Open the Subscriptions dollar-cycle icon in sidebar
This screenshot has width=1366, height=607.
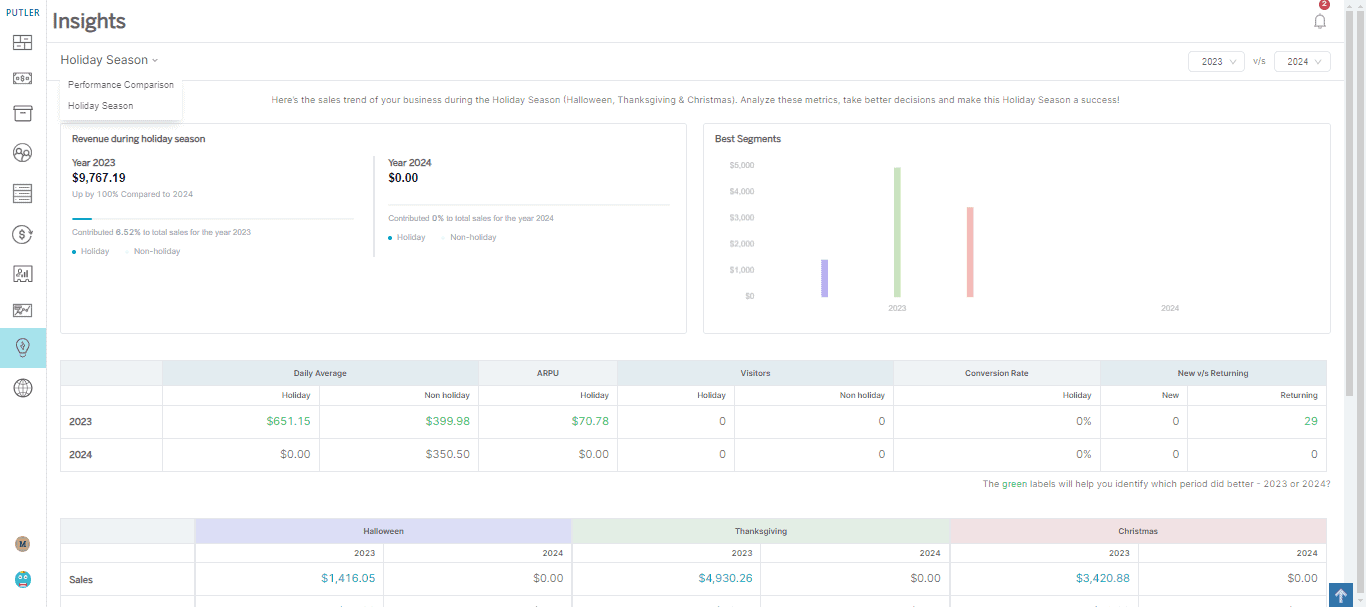point(22,234)
